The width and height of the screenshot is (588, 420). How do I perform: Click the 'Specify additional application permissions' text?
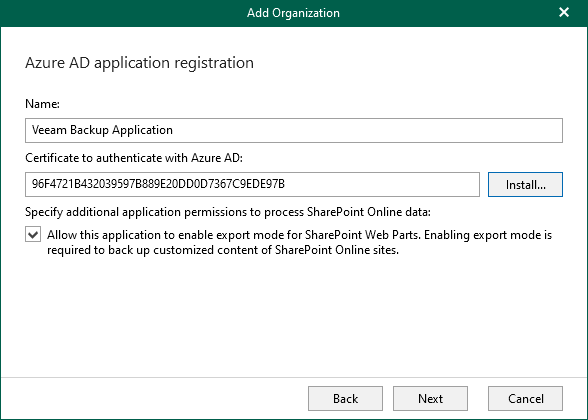(x=228, y=212)
